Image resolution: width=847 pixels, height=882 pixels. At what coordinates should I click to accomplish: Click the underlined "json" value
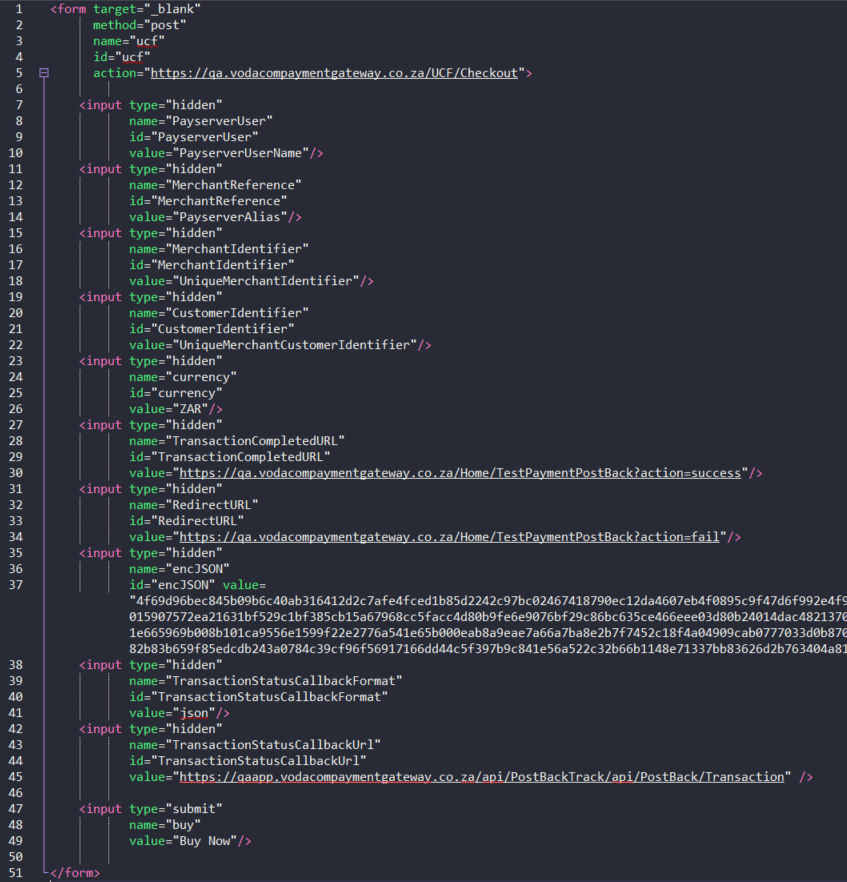click(x=195, y=713)
